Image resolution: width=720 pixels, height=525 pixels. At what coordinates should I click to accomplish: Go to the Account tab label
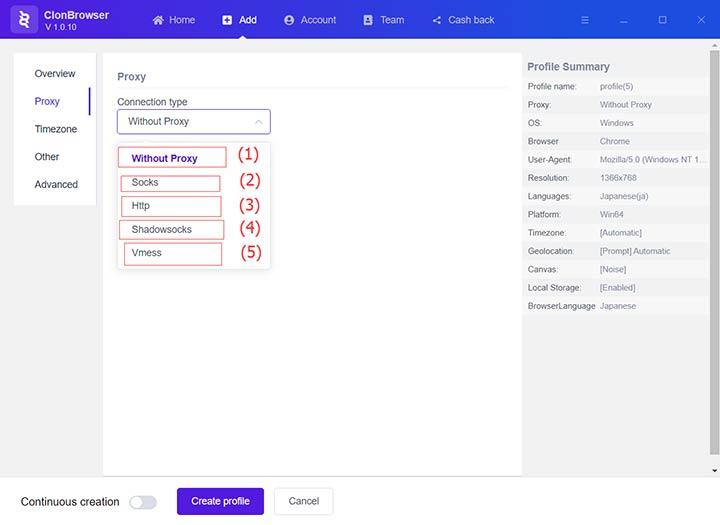tap(318, 20)
